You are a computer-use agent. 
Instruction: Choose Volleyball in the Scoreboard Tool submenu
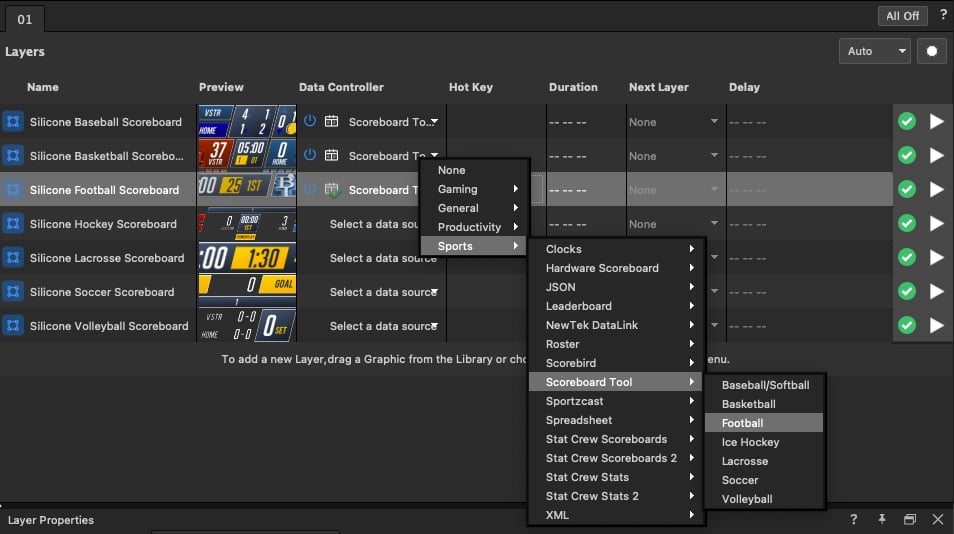[x=764, y=499]
